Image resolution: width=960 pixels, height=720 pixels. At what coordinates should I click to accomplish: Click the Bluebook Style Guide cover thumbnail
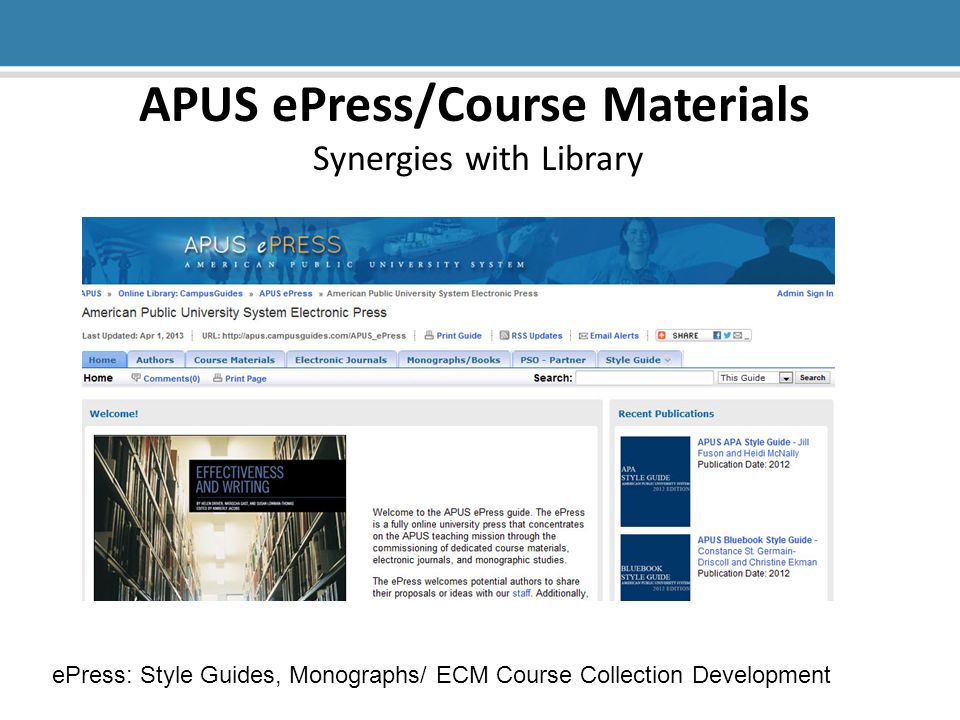[x=655, y=568]
